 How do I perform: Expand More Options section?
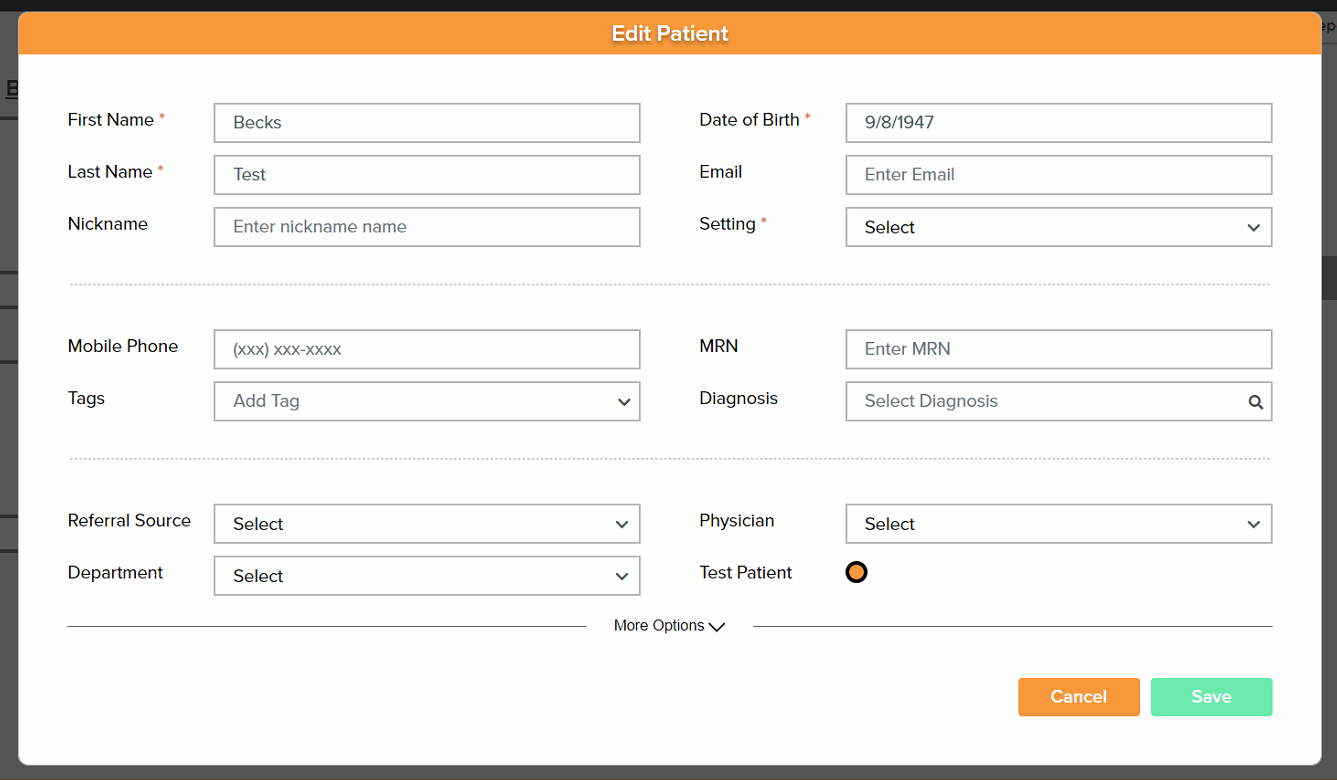669,626
